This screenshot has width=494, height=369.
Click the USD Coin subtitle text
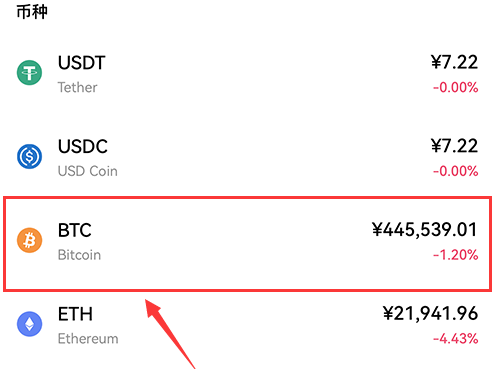tap(88, 171)
